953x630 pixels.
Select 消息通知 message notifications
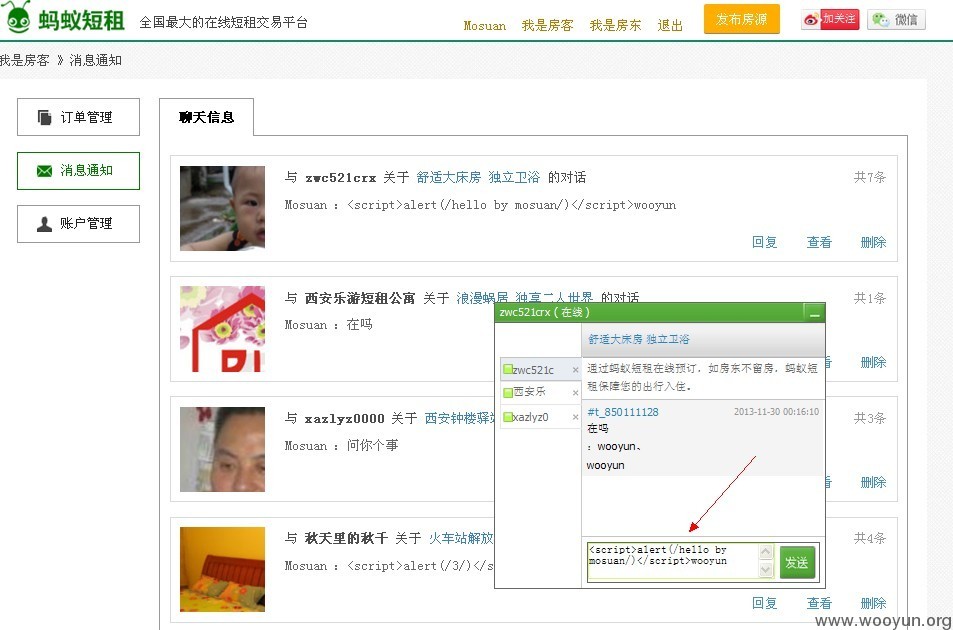point(78,171)
